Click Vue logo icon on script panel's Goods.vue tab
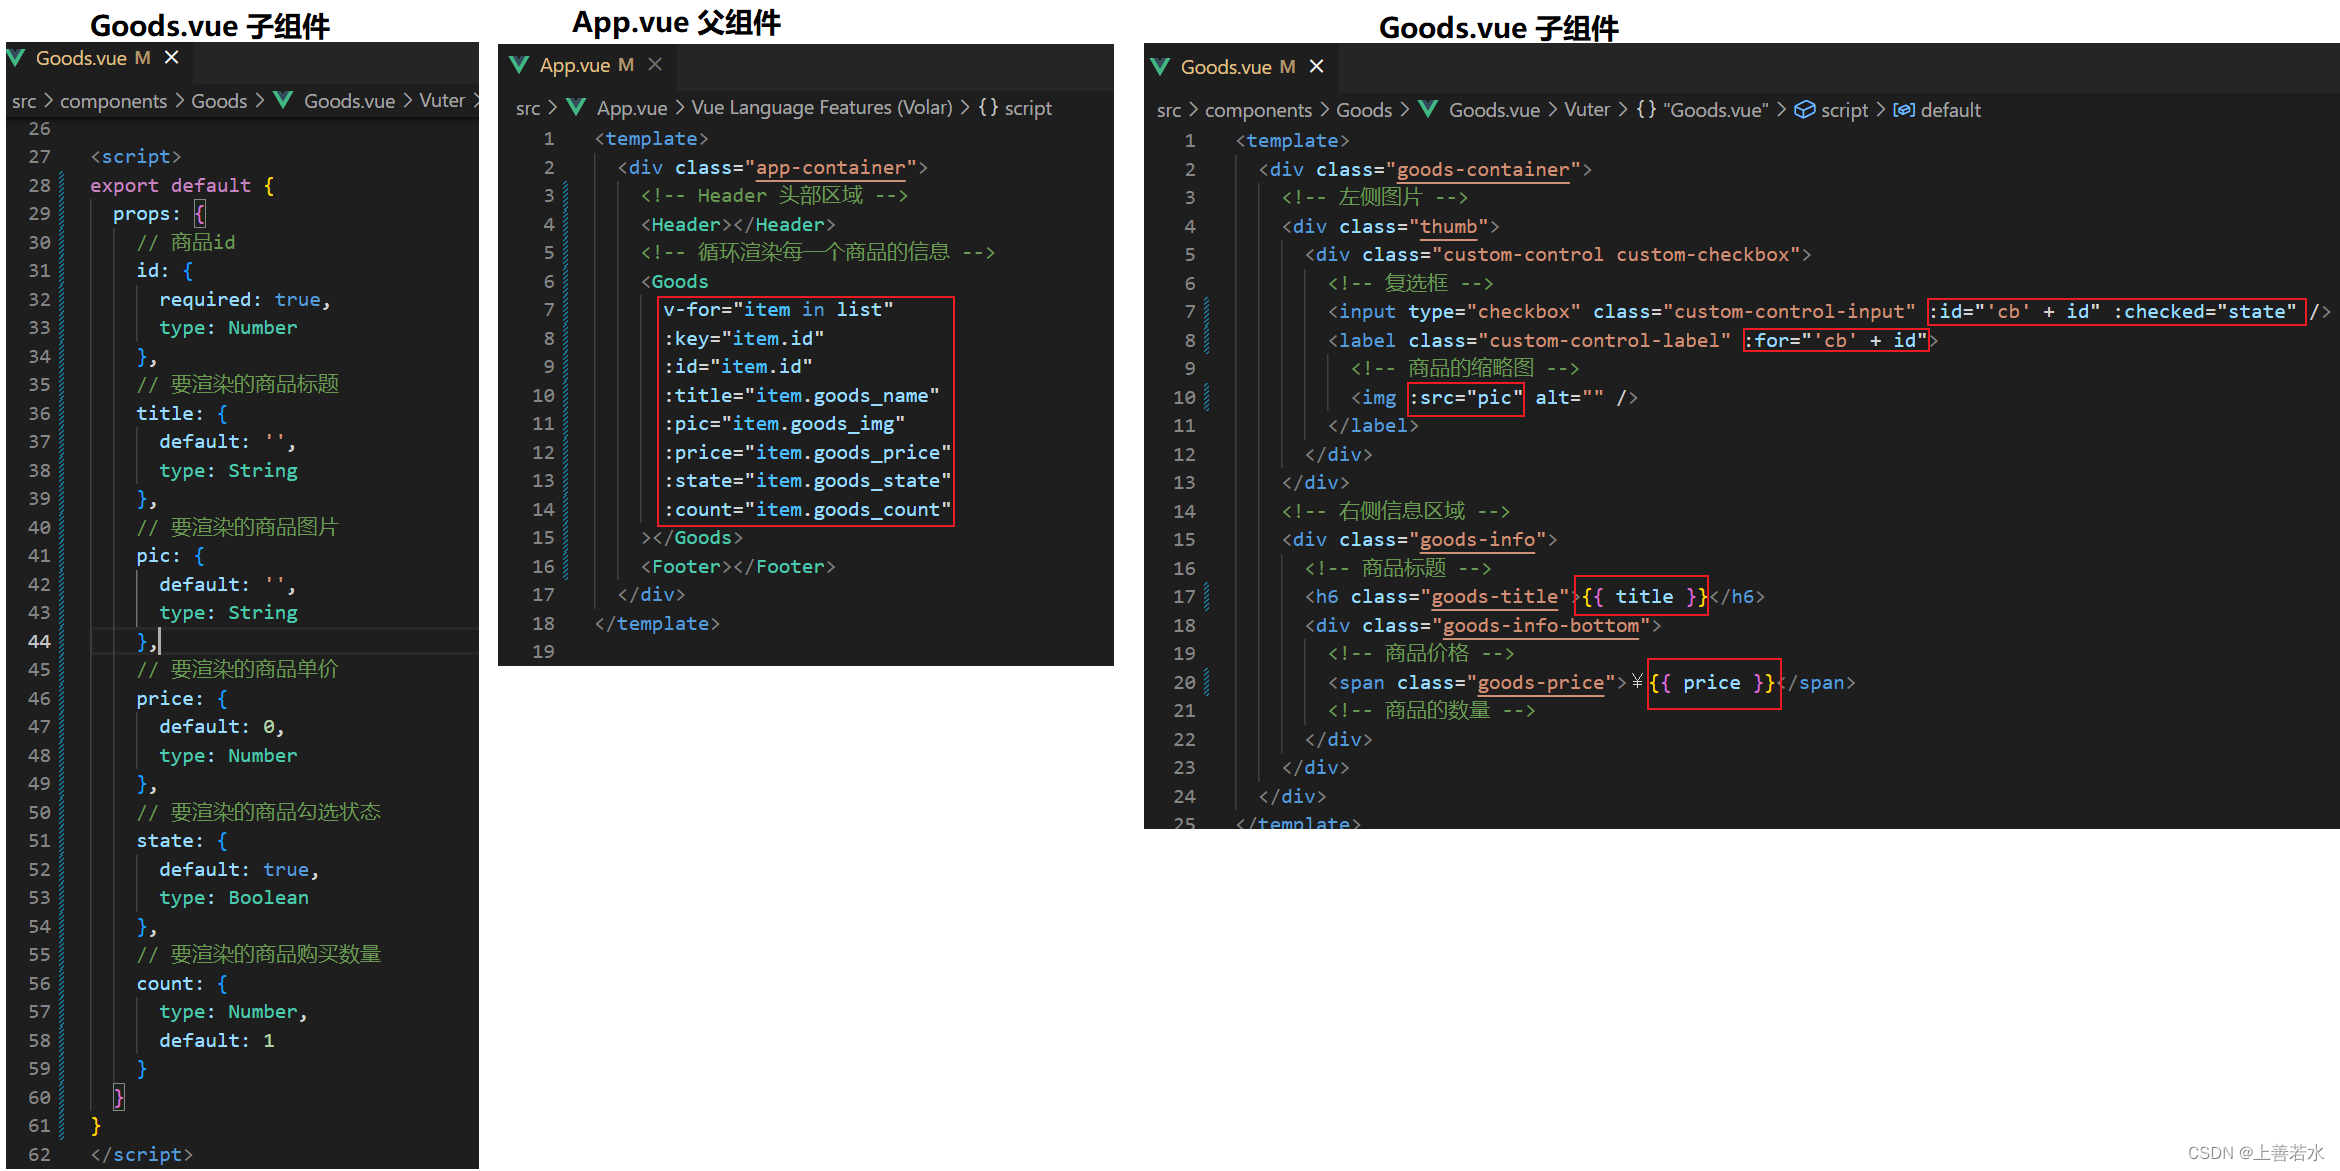The image size is (2340, 1171). [x=15, y=58]
